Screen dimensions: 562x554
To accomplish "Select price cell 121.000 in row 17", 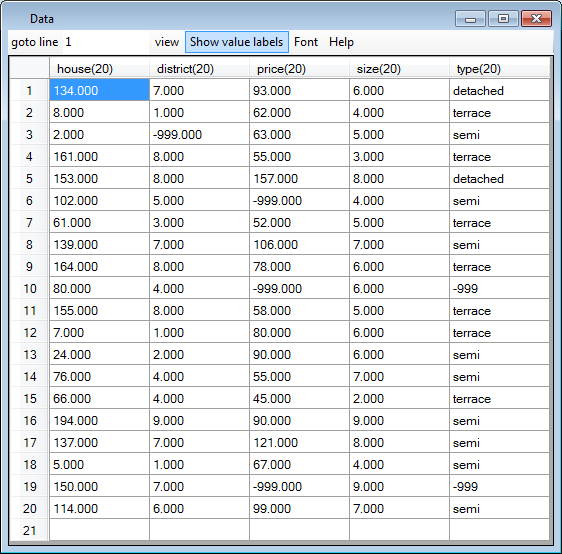I will (x=299, y=442).
